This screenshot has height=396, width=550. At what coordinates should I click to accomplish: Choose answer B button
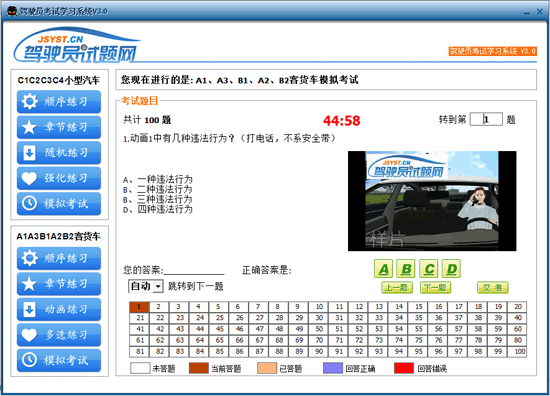coord(406,269)
